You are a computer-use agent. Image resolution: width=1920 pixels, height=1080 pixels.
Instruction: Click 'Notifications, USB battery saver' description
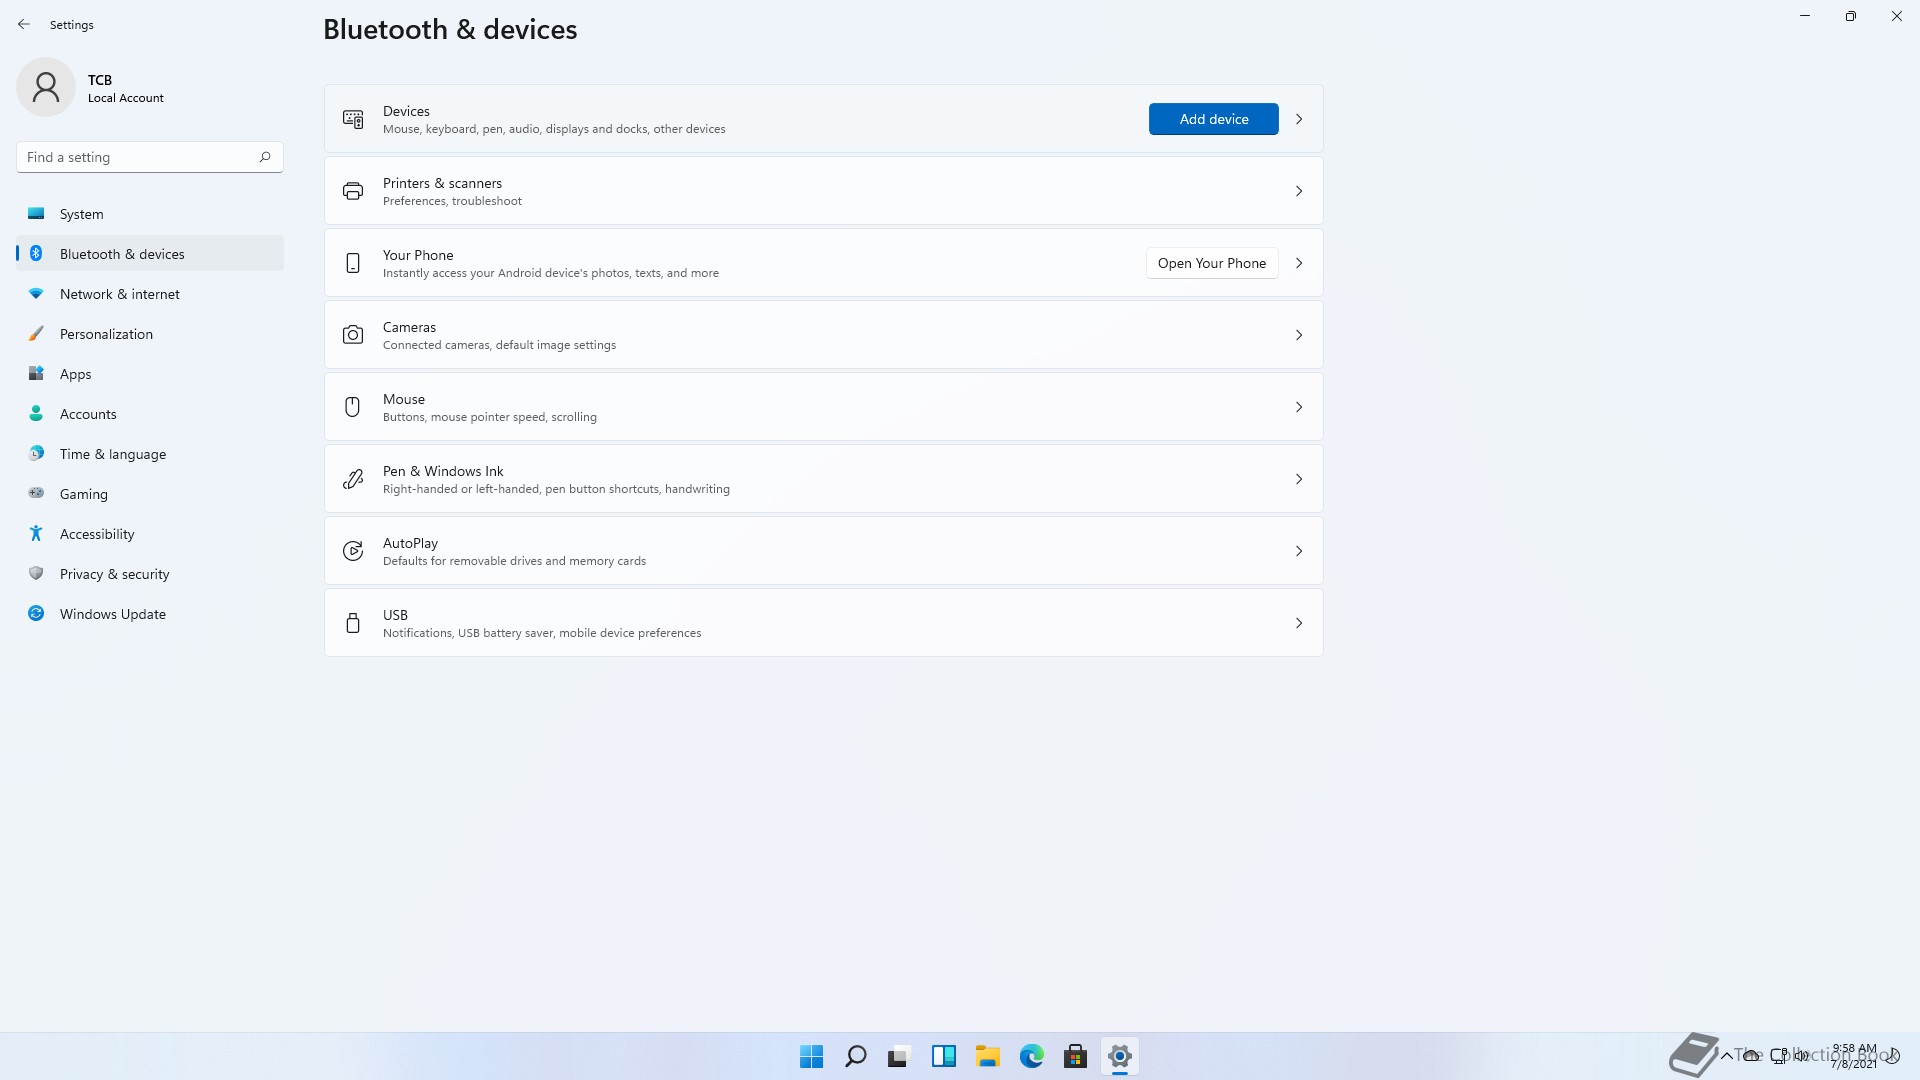click(542, 633)
